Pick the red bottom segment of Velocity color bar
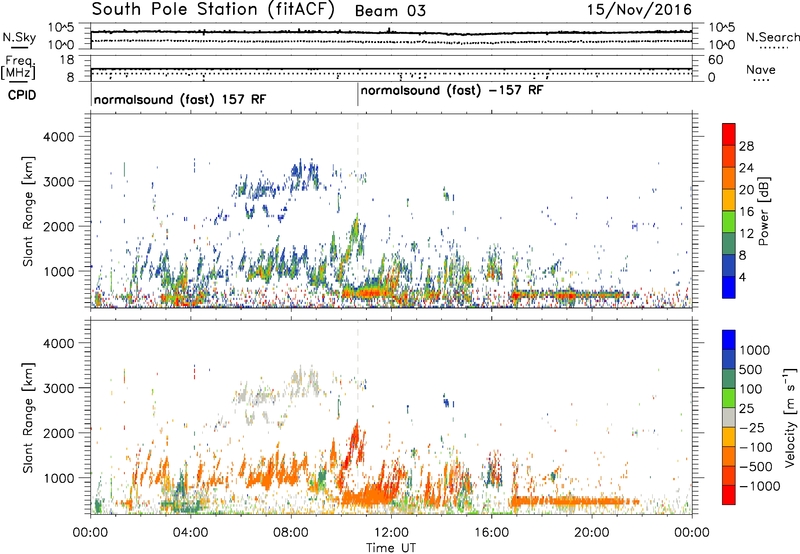 pos(729,495)
